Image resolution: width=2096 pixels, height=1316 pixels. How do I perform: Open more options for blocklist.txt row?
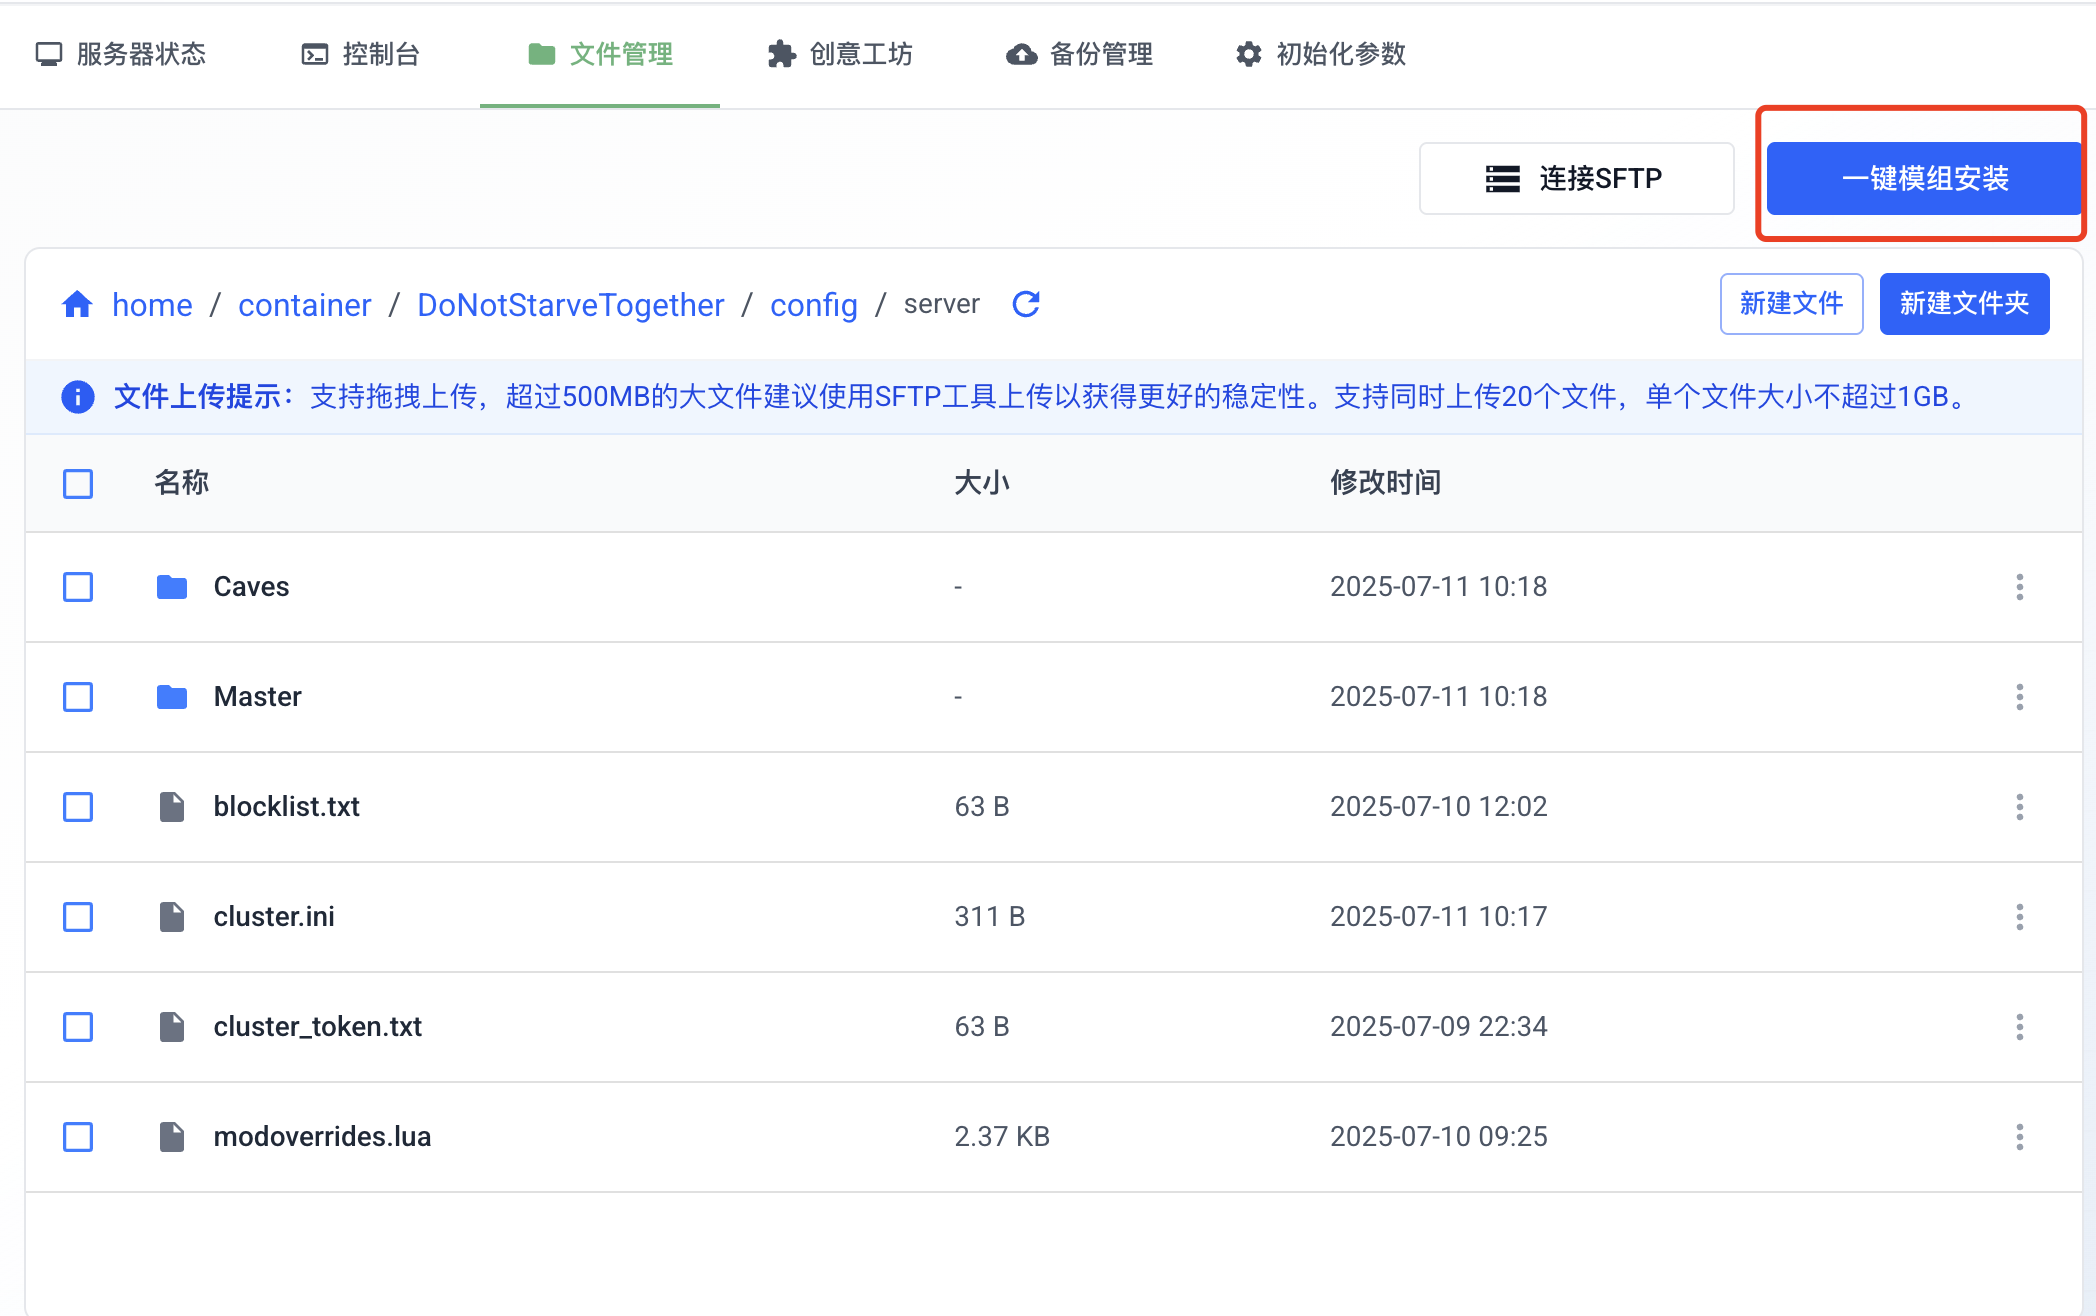pos(2019,807)
